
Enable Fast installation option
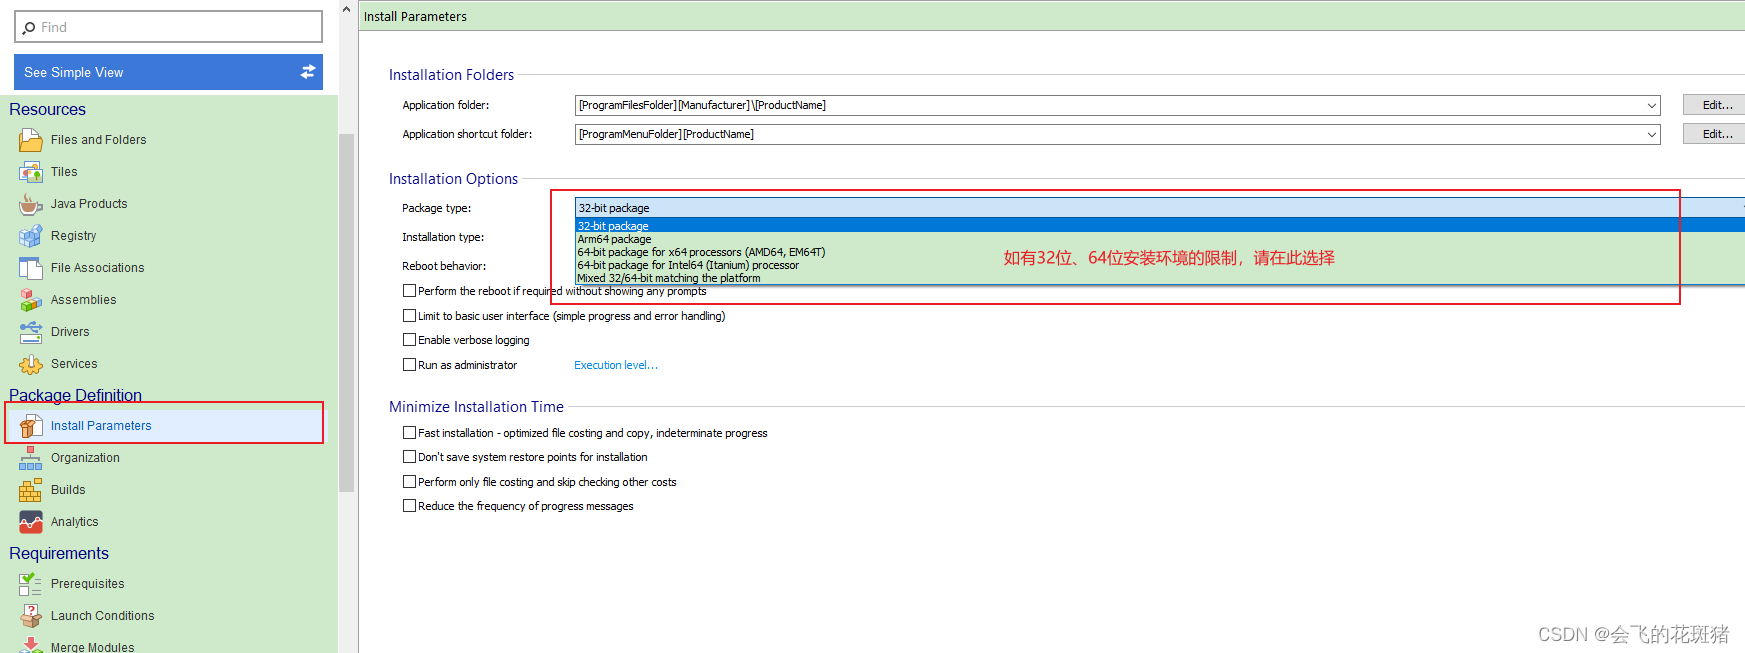409,433
